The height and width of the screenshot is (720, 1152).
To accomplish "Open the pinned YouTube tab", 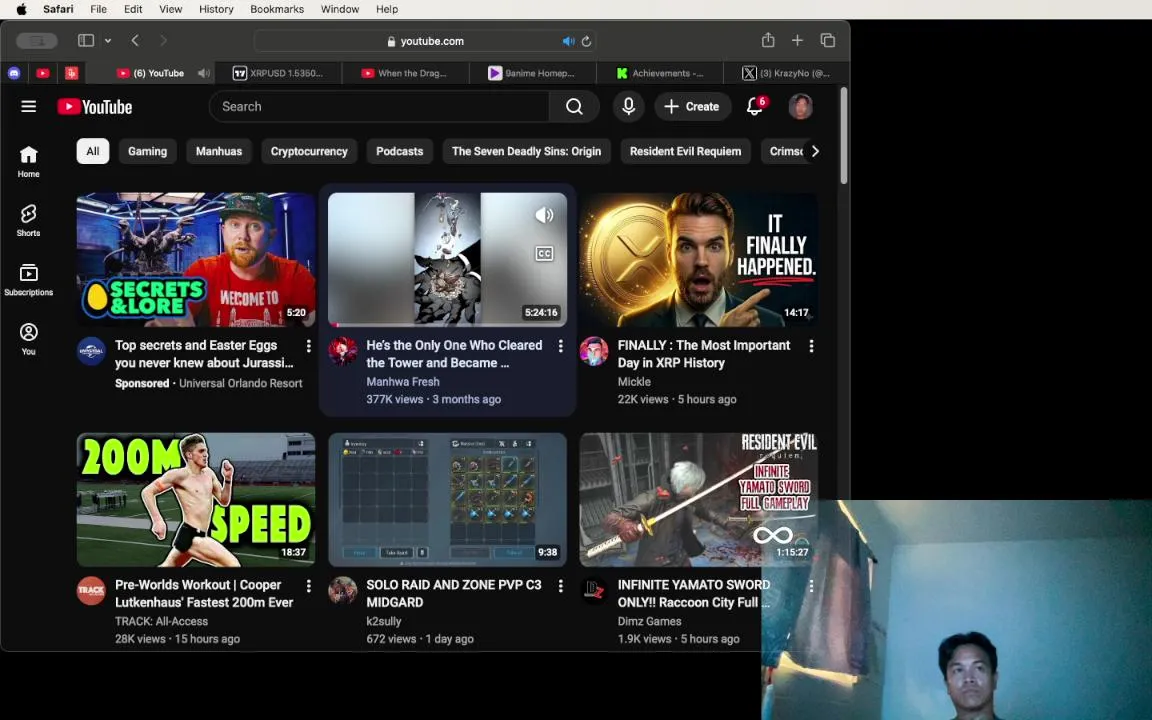I will coord(43,73).
